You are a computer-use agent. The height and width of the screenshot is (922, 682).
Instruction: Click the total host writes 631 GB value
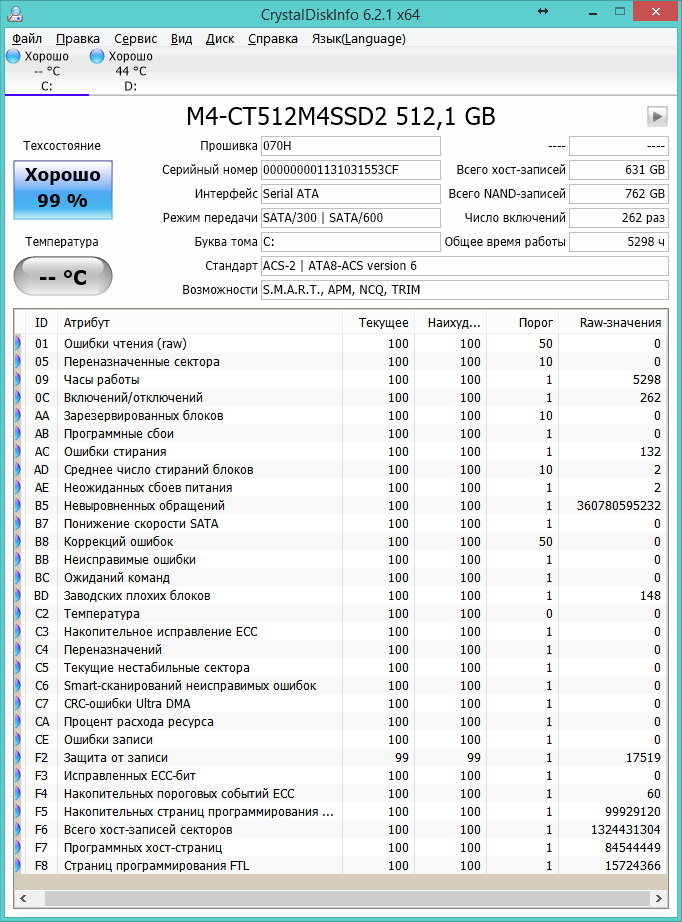tap(619, 170)
